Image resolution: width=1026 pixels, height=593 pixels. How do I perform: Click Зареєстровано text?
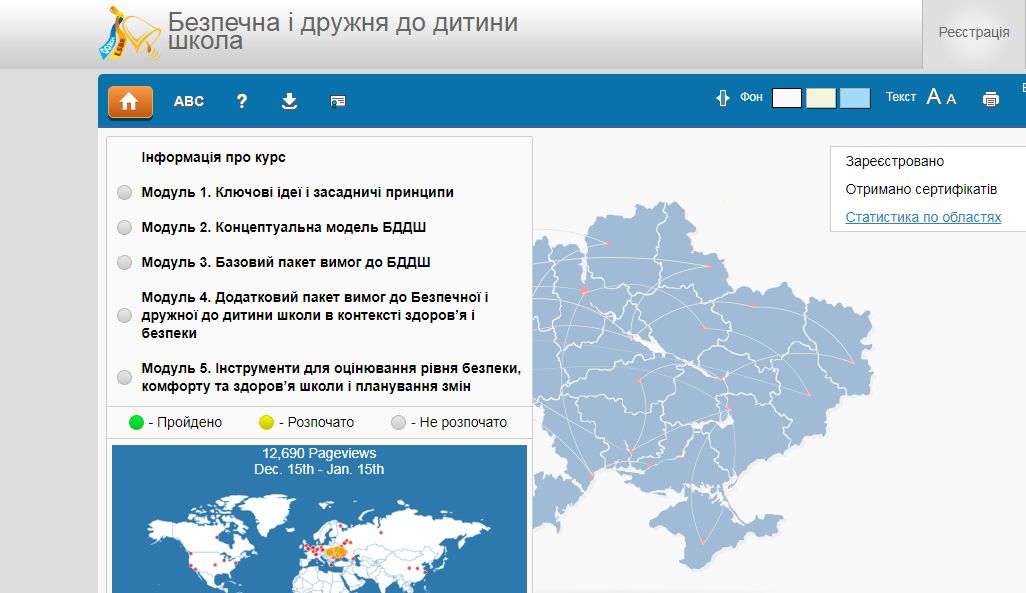tap(894, 161)
